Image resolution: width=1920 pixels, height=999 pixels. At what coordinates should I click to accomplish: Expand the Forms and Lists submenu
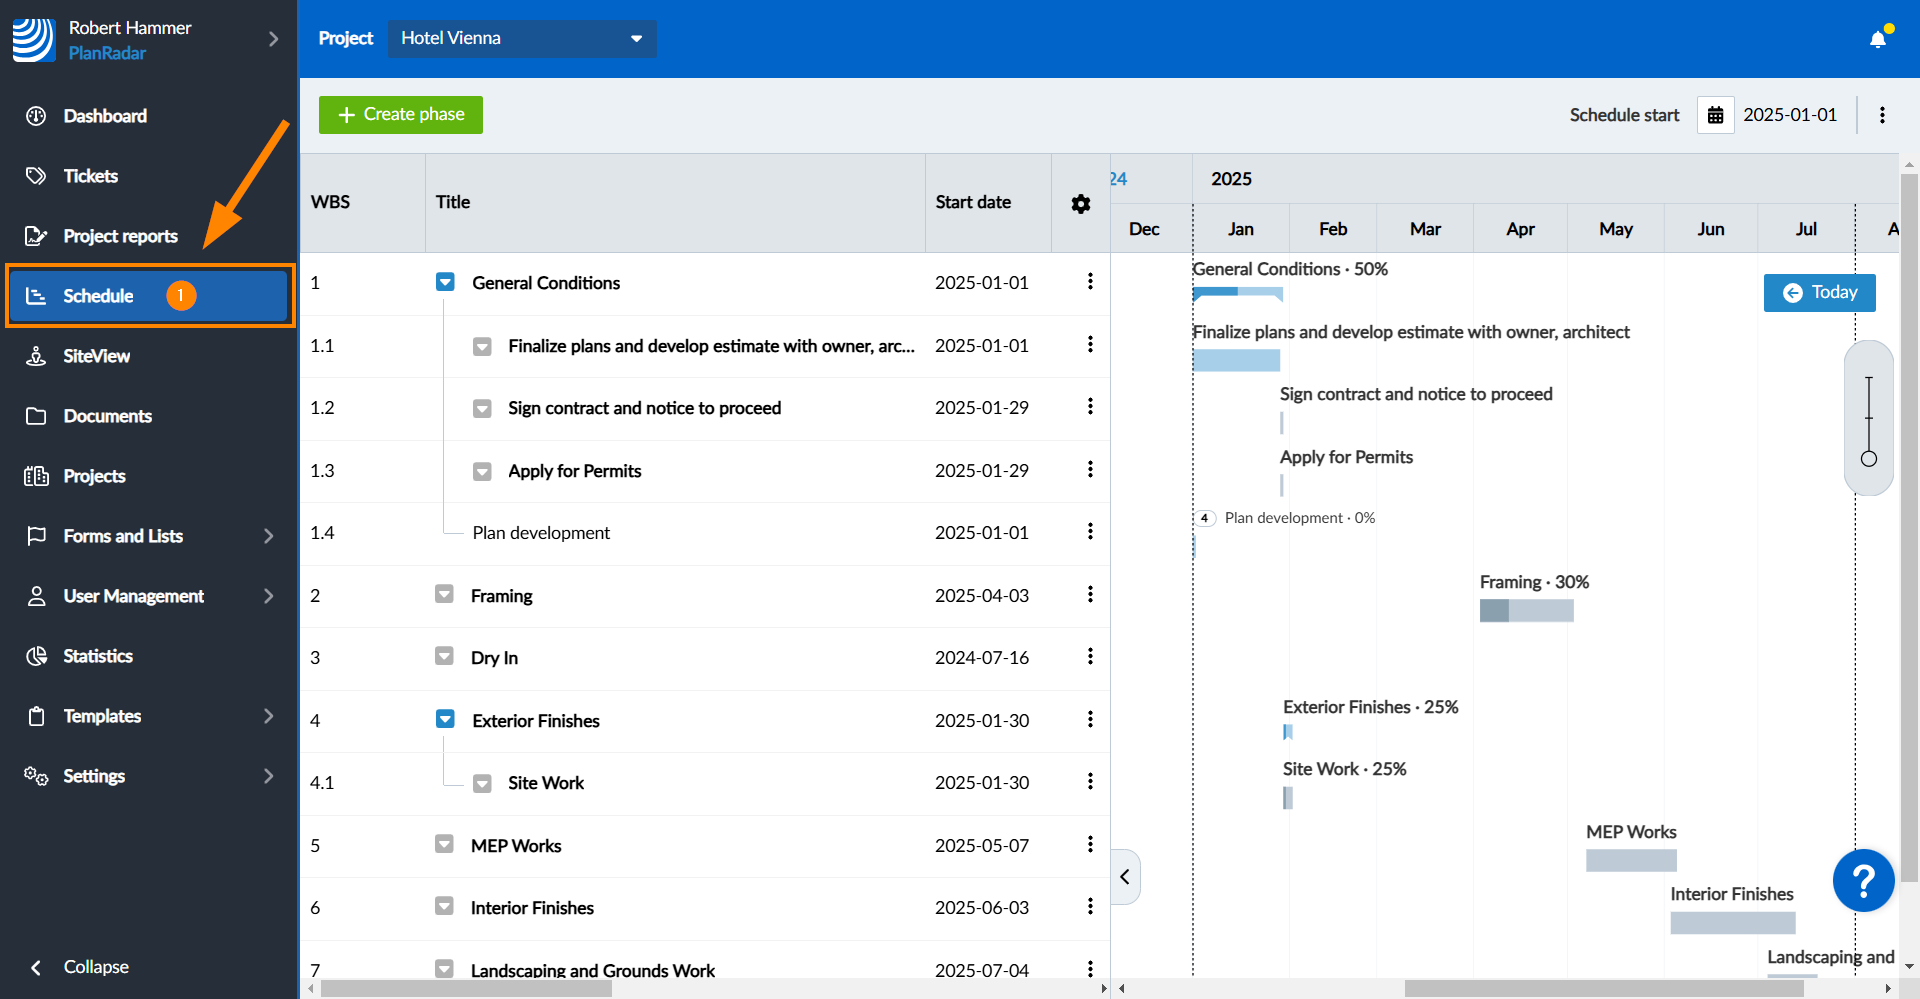pos(268,536)
